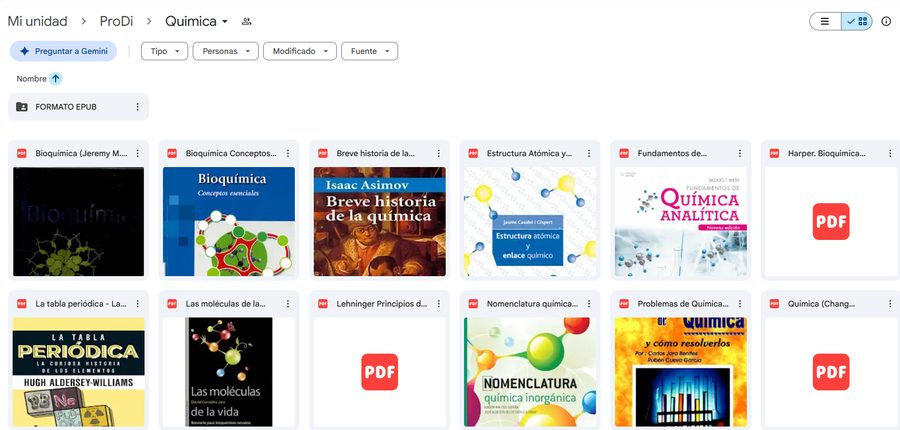Image resolution: width=900 pixels, height=430 pixels.
Task: Click PDF icon of Harper. Bioquimica file
Action: pos(774,153)
